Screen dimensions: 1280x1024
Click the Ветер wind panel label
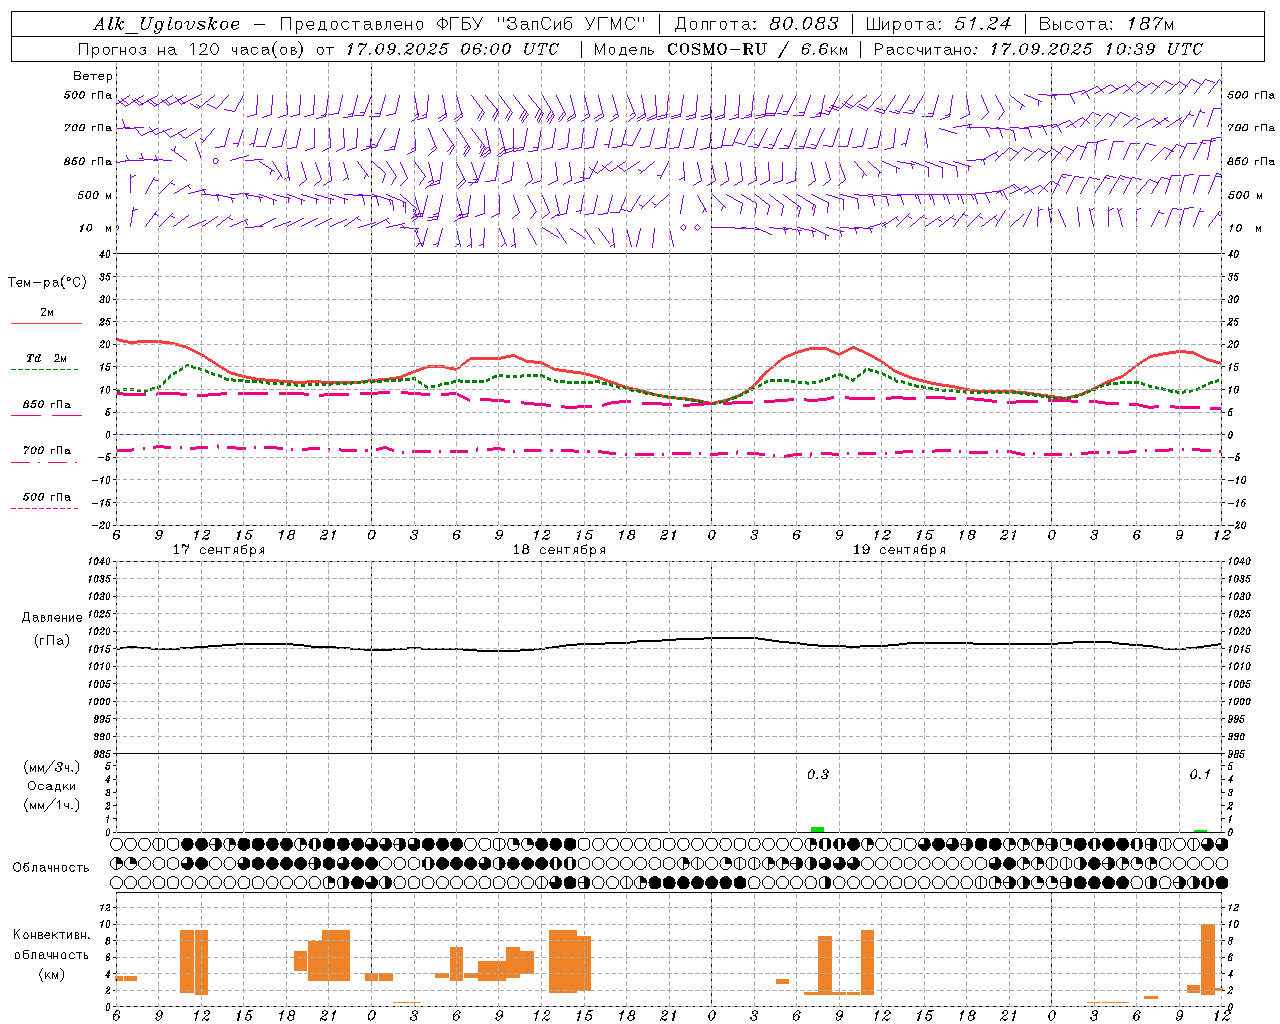pos(93,76)
